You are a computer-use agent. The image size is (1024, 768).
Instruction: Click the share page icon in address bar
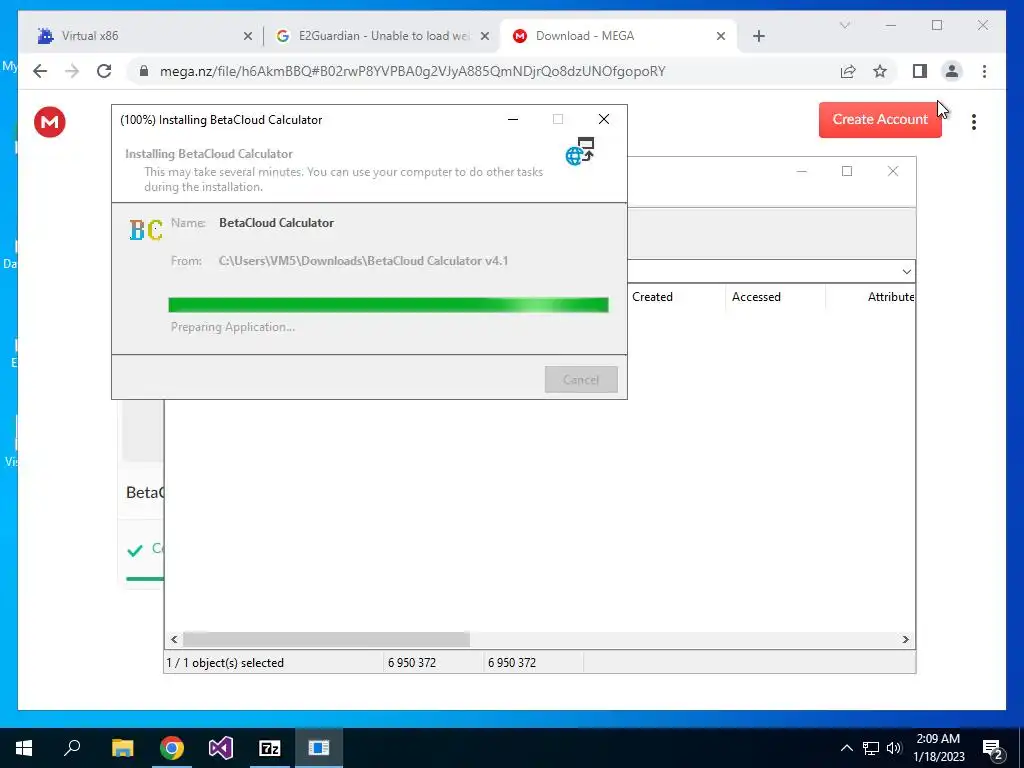[x=848, y=71]
